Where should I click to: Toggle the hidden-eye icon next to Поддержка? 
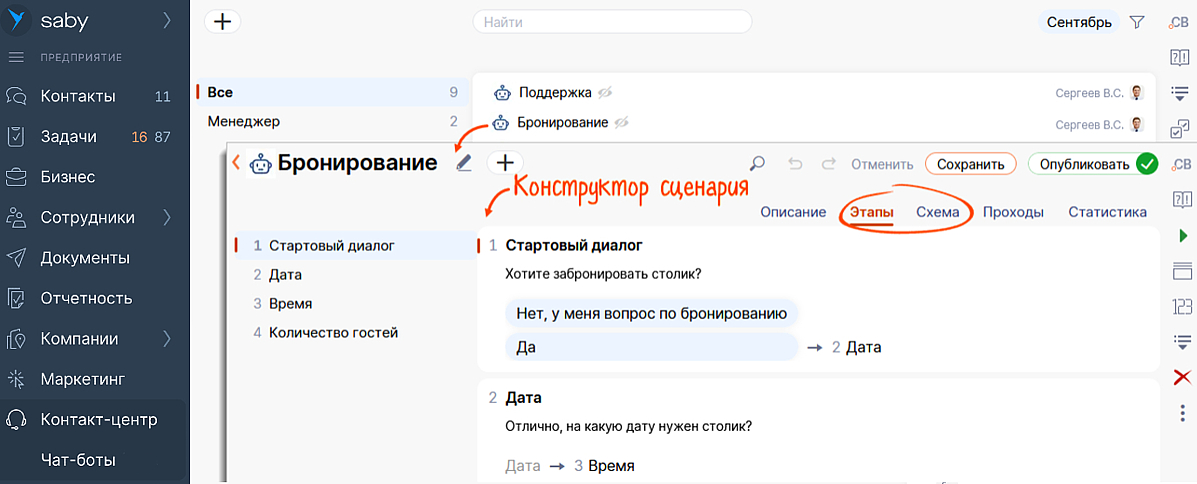[x=605, y=93]
